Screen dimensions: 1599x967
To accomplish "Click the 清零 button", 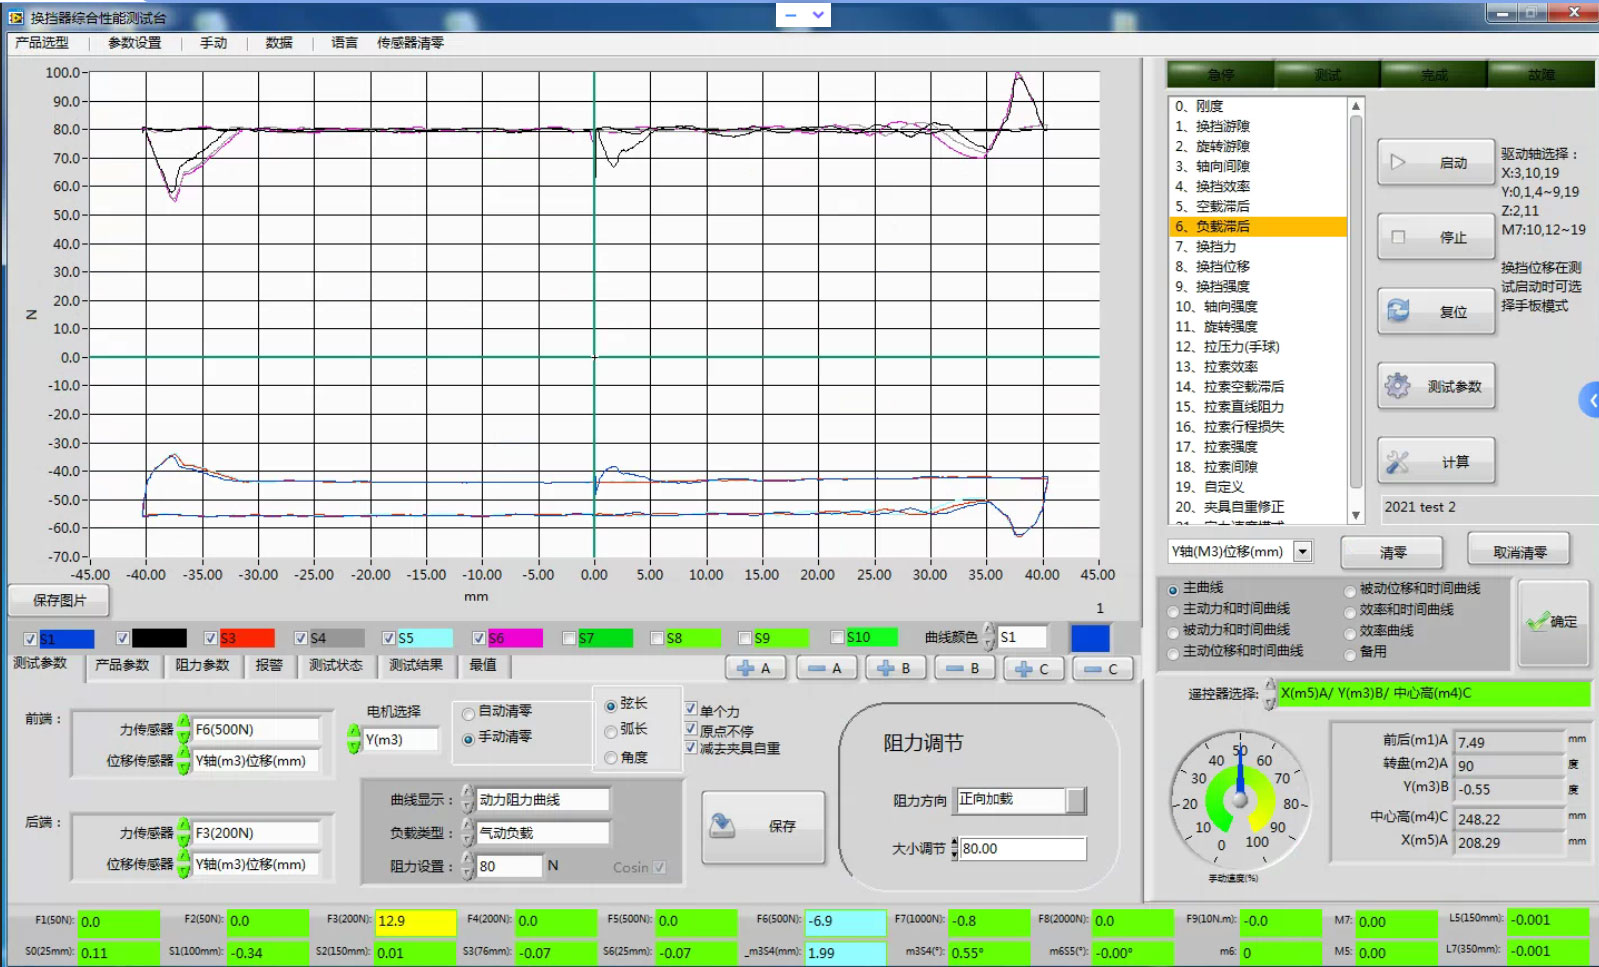I will (x=1392, y=552).
